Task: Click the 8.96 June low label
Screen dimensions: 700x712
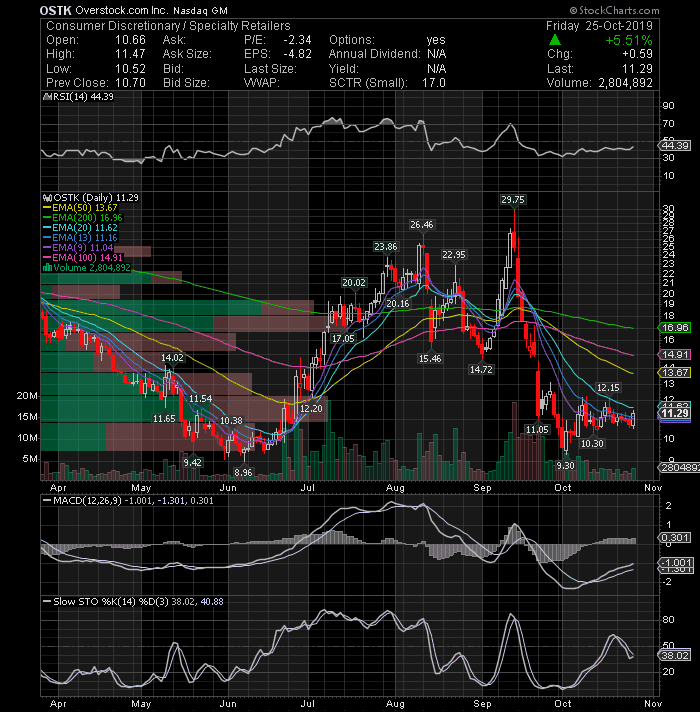Action: pyautogui.click(x=243, y=472)
